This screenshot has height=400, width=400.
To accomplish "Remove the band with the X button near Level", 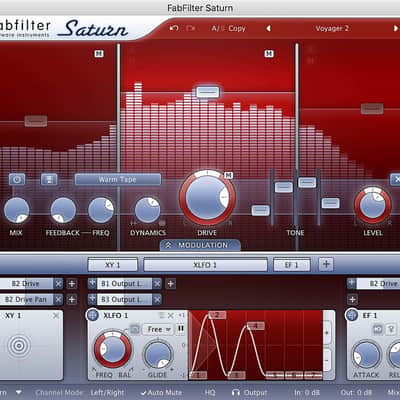I will pos(396,179).
